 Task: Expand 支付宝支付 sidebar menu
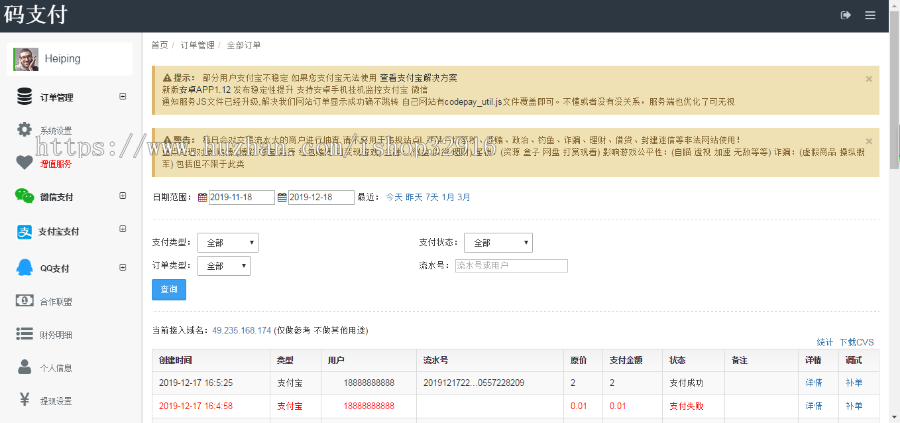click(x=122, y=229)
